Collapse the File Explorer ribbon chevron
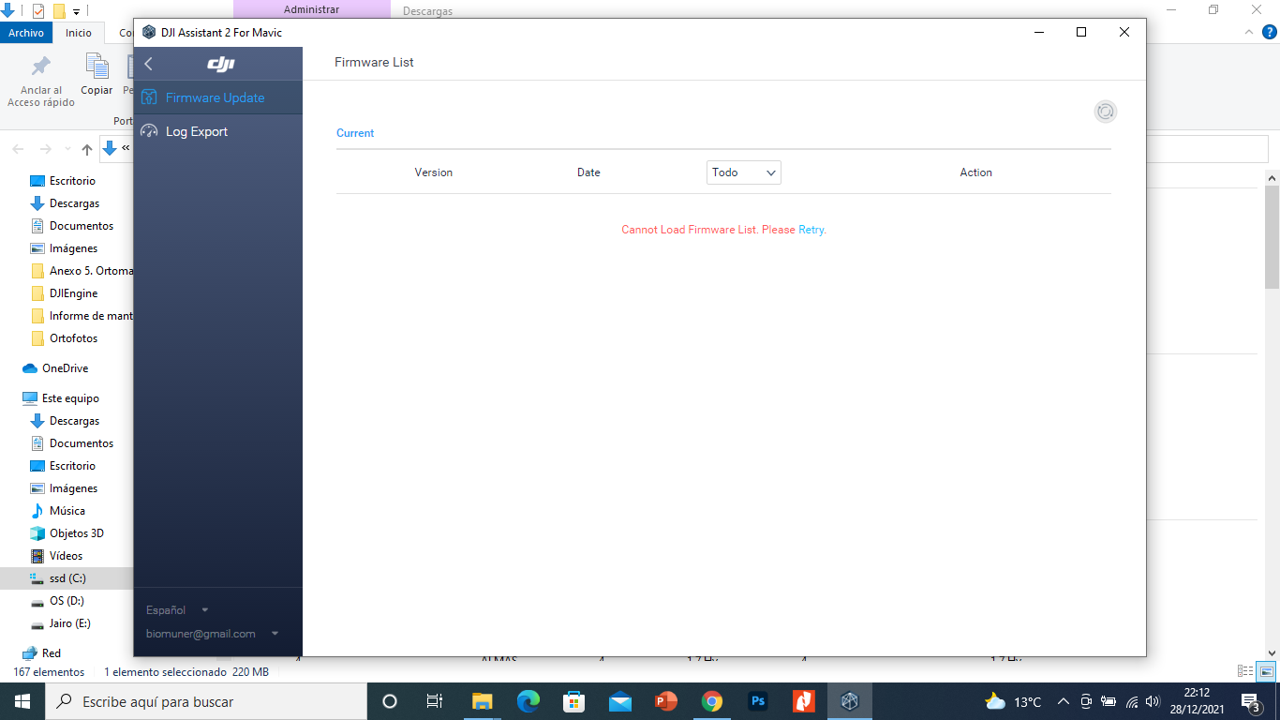 (1248, 33)
